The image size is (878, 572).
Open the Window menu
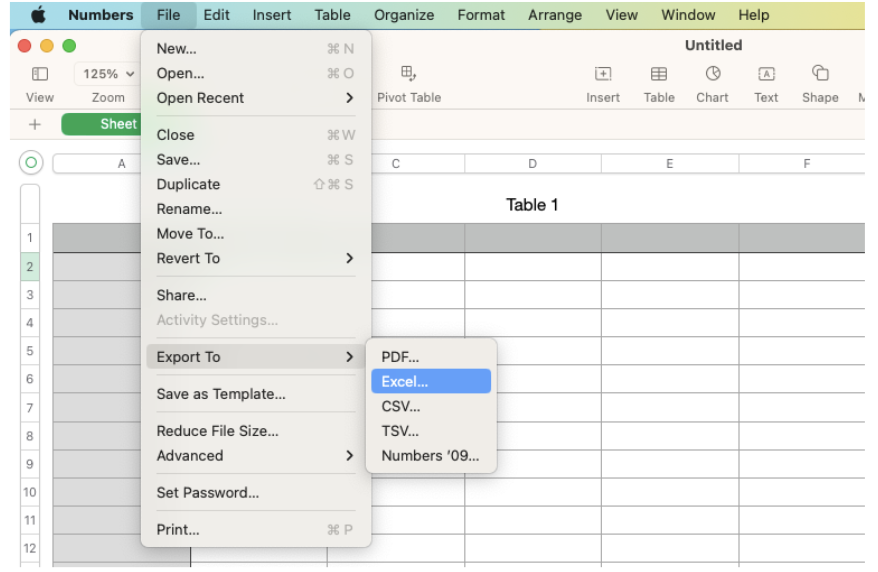pos(688,15)
